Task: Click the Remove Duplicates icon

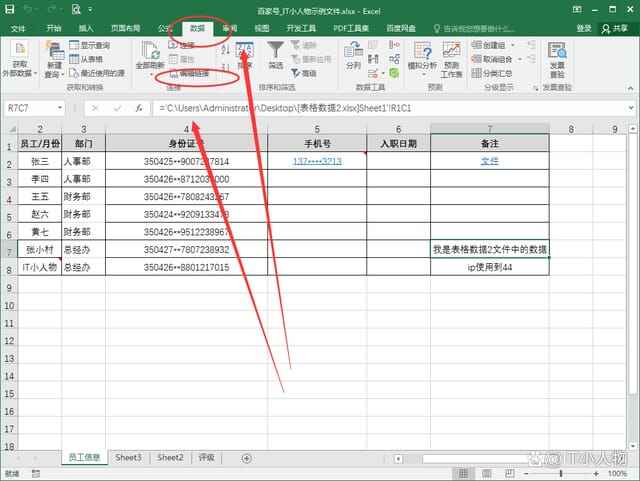Action: tap(373, 59)
